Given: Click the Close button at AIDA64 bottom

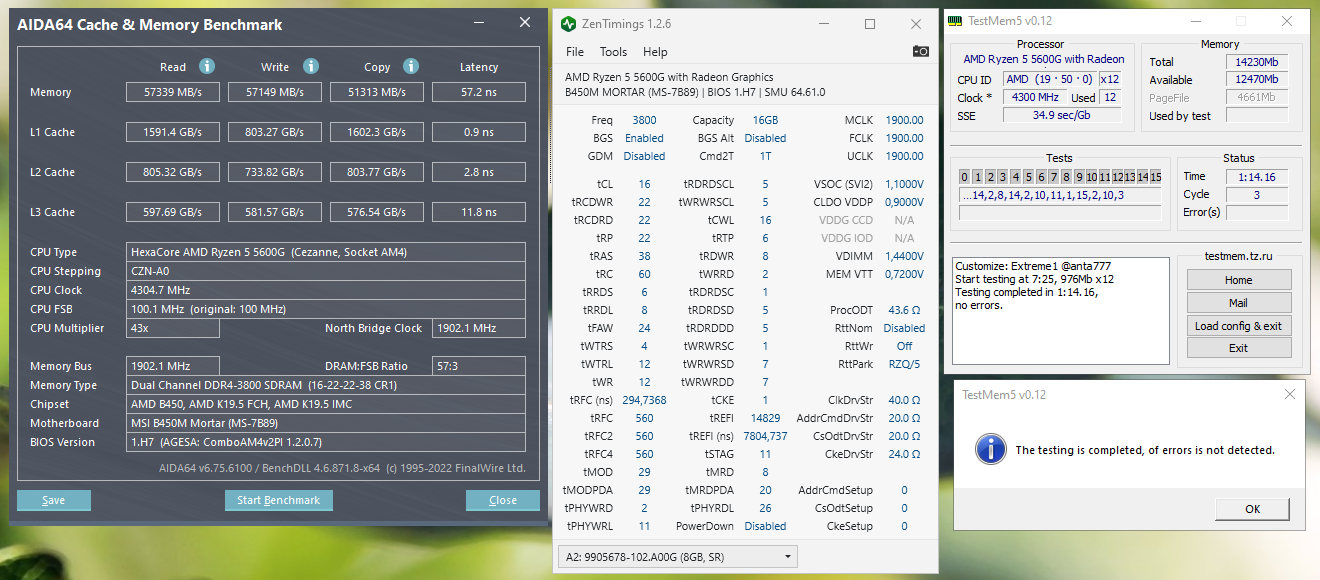Looking at the screenshot, I should tap(503, 500).
